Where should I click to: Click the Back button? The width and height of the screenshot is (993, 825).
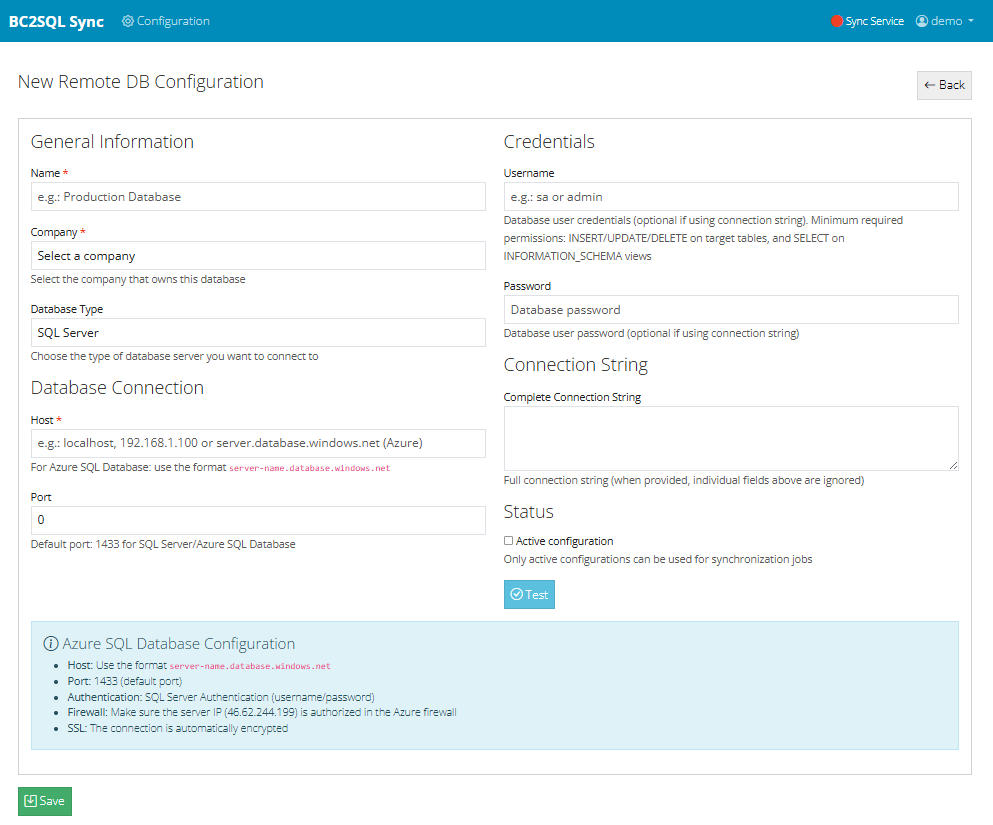point(944,85)
